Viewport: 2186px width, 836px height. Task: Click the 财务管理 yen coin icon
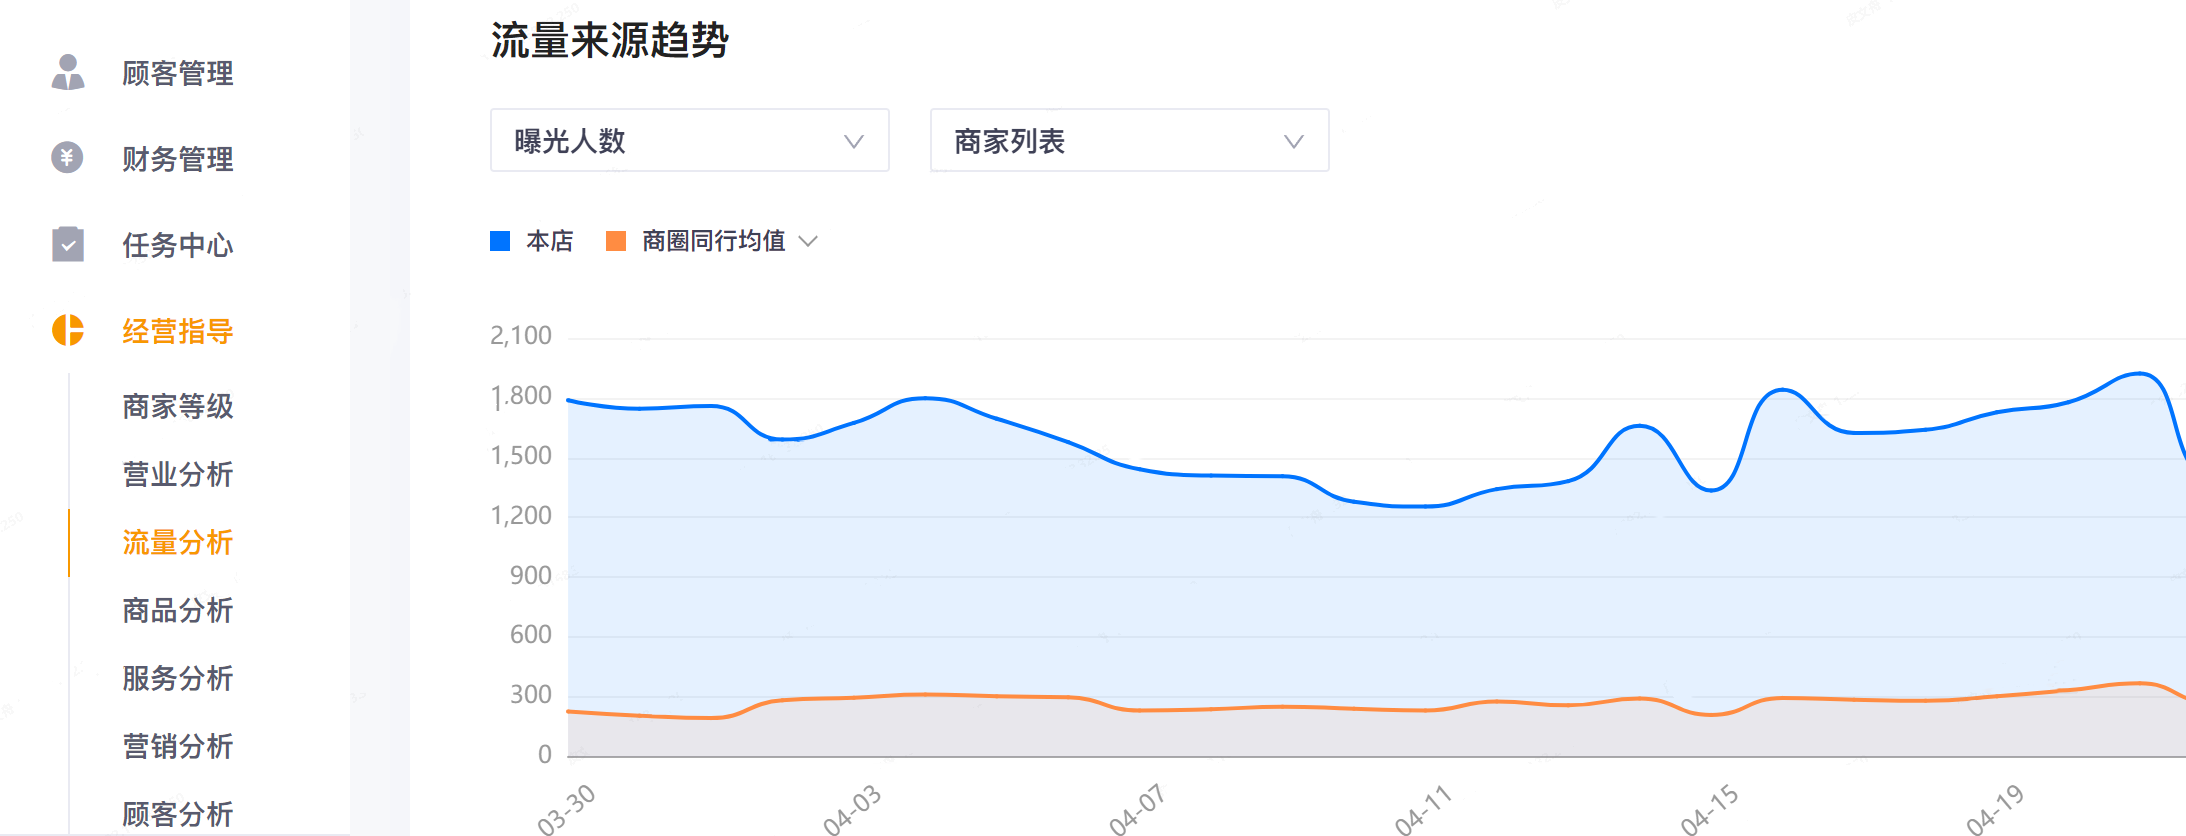point(67,157)
